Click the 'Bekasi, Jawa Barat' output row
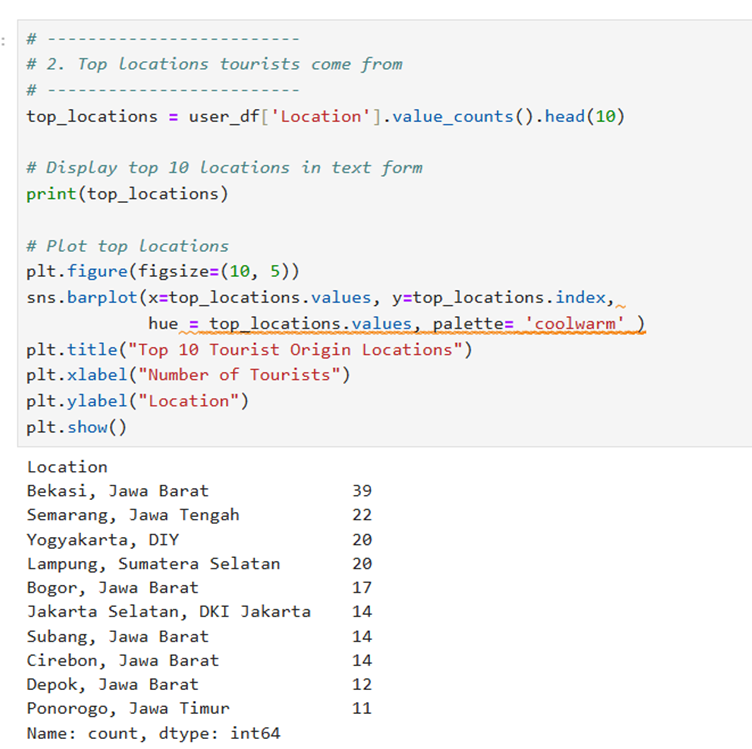This screenshot has width=752, height=749. pyautogui.click(x=118, y=491)
